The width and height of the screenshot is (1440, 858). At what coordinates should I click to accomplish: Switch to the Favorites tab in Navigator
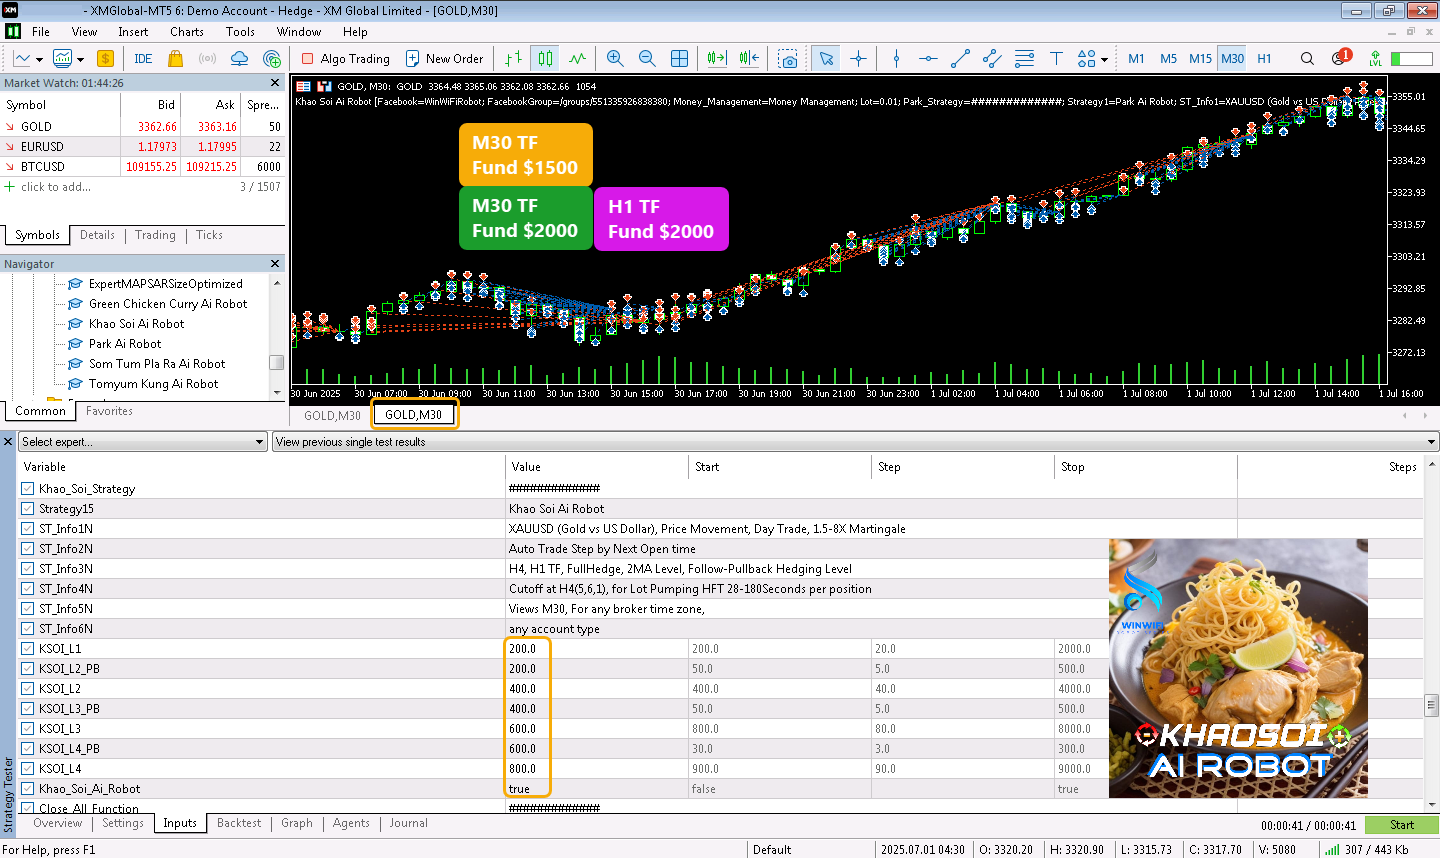109,411
